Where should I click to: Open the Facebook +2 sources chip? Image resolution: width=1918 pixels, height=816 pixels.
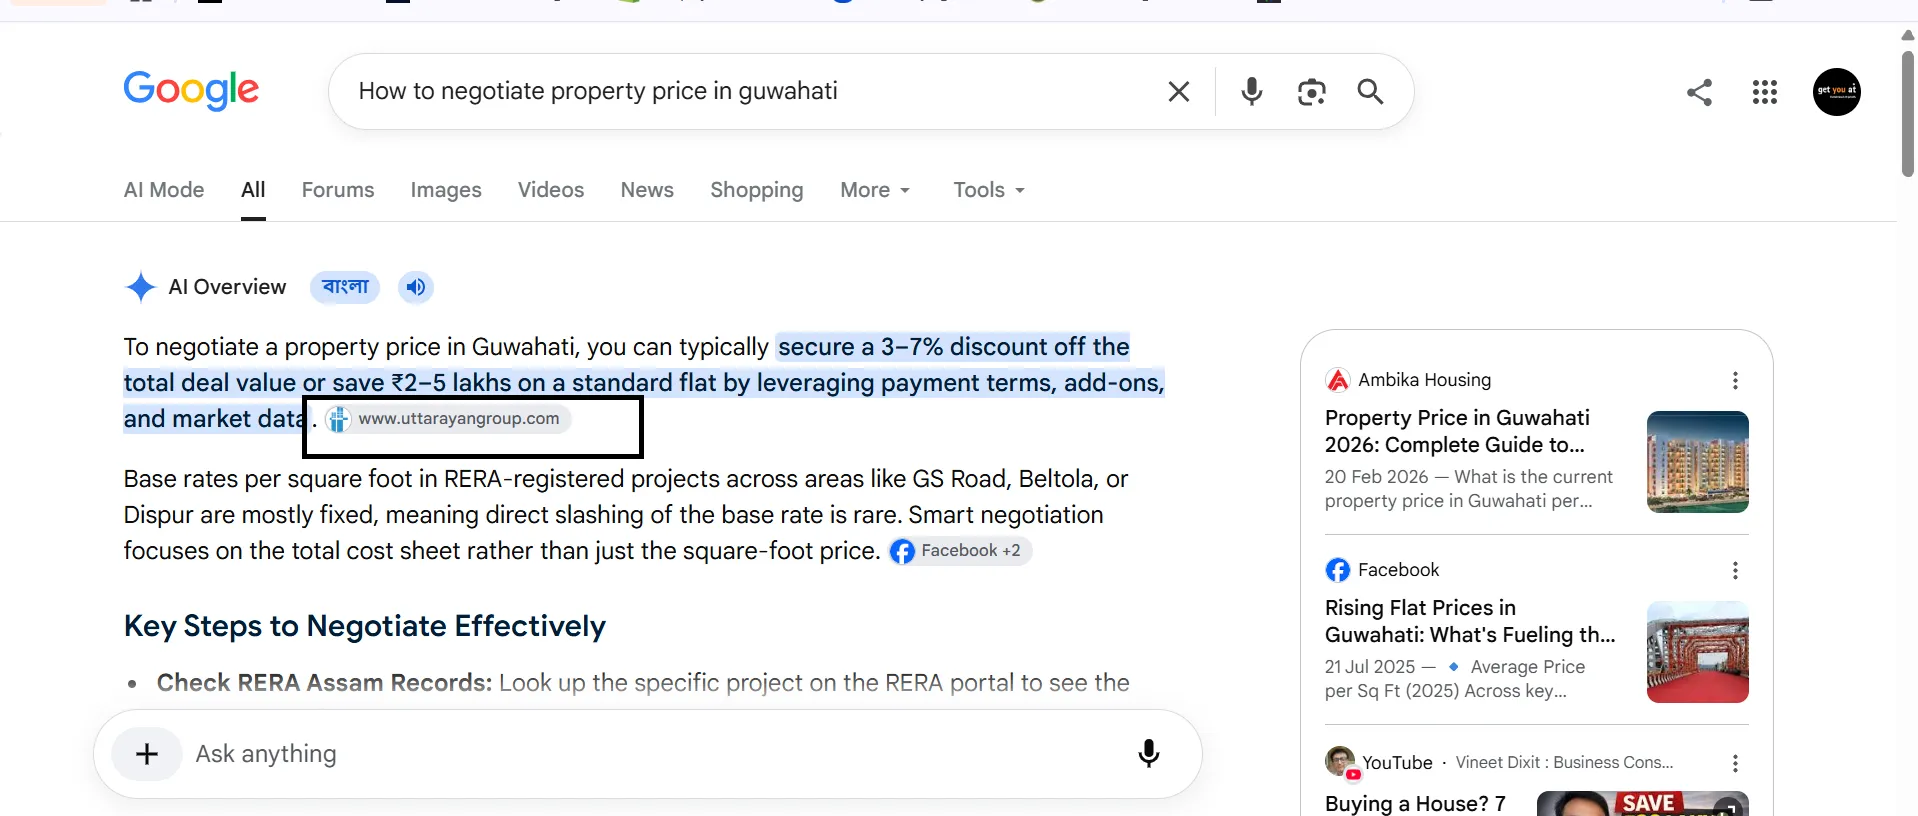click(960, 551)
